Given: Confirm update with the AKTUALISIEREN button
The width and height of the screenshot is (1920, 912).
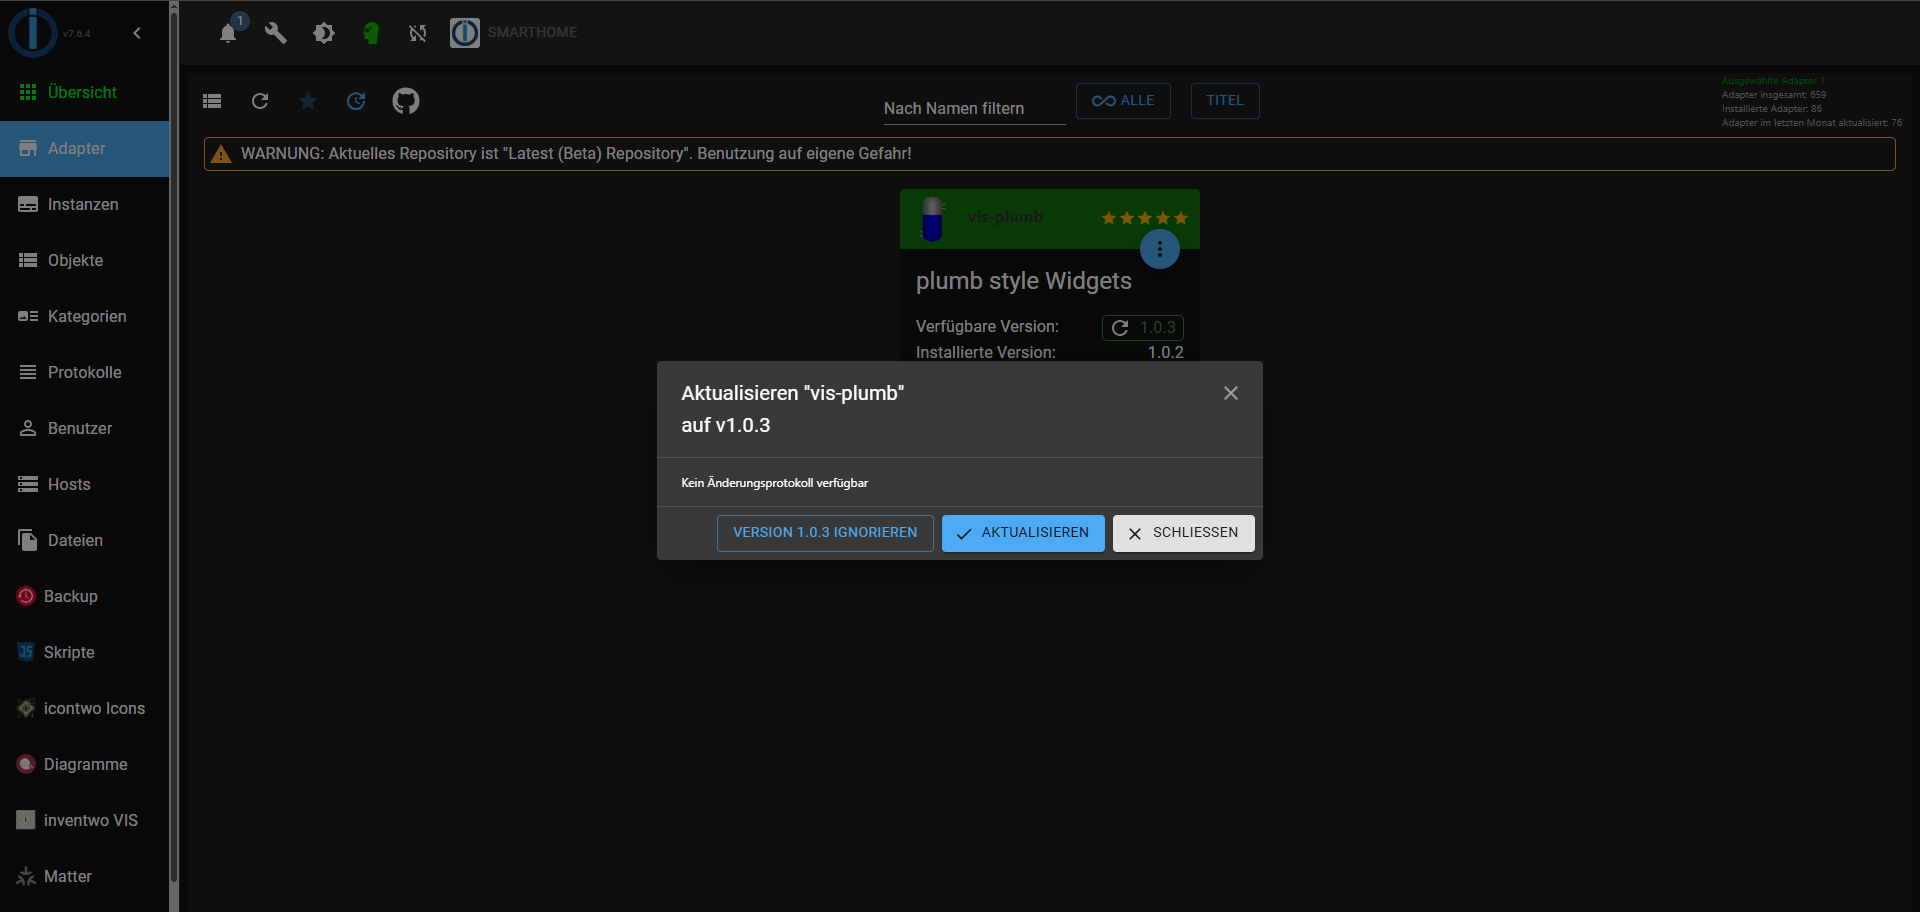Looking at the screenshot, I should pos(1023,533).
